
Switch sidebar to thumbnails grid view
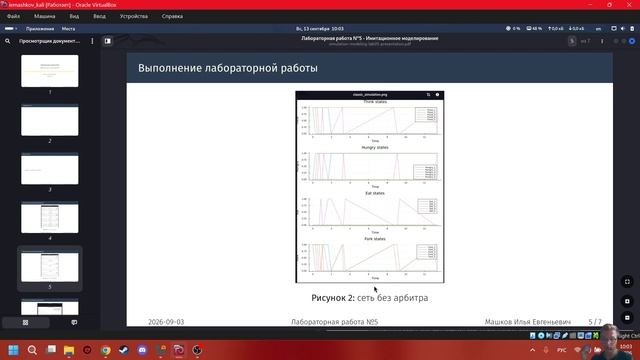[x=26, y=322]
